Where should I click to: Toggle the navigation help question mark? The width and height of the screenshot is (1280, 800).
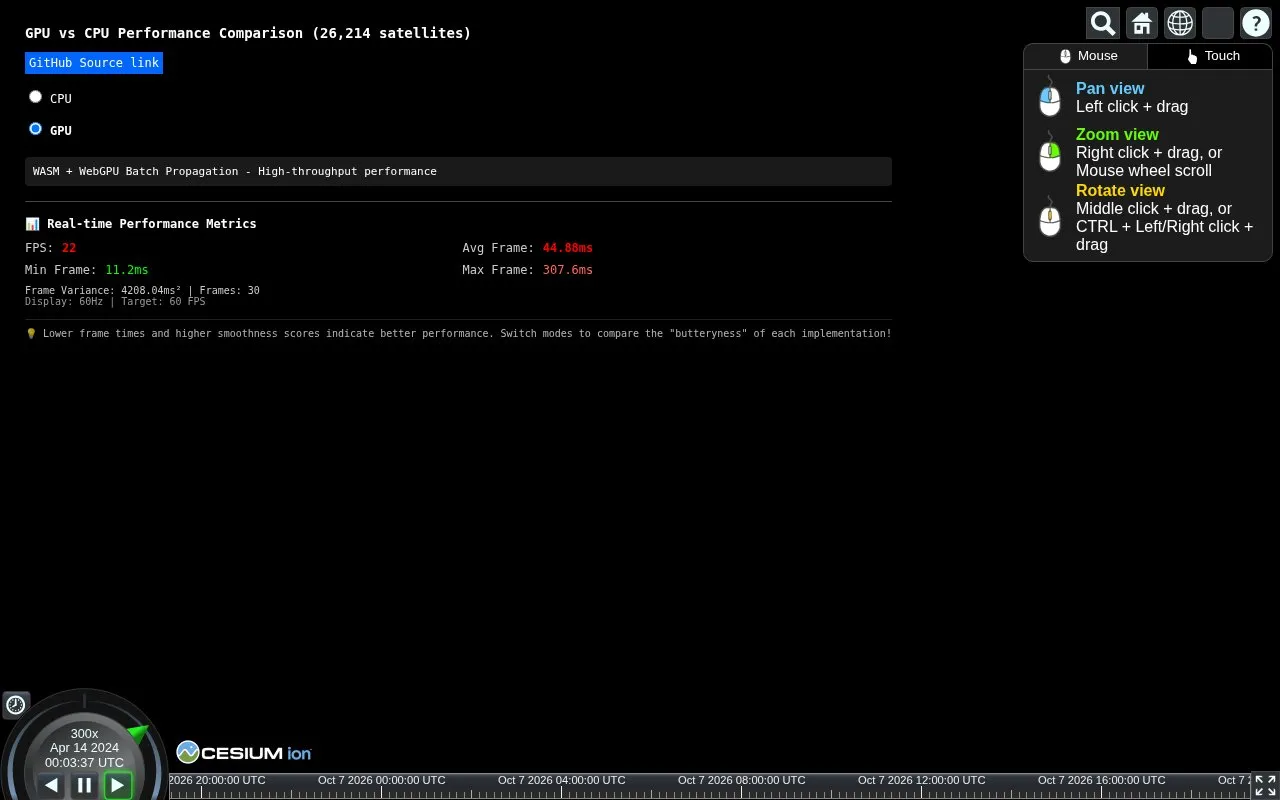pyautogui.click(x=1256, y=23)
